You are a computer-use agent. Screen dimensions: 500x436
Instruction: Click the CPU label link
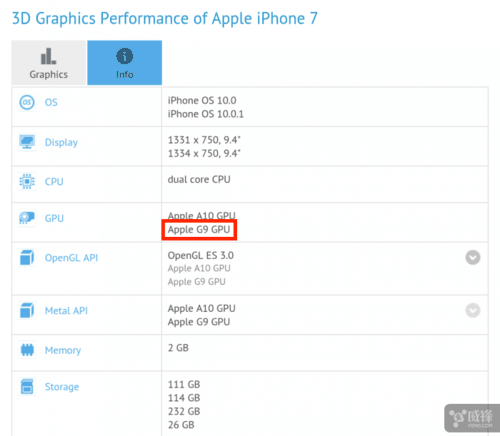(54, 182)
